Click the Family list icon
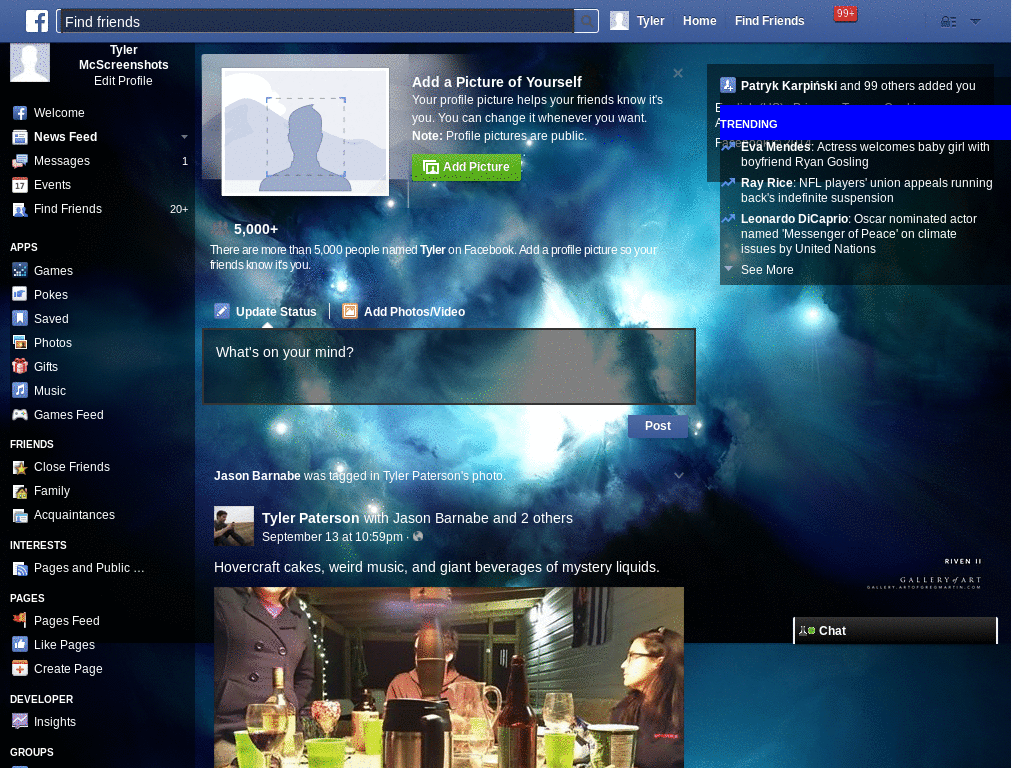This screenshot has height=768, width=1024. 20,491
